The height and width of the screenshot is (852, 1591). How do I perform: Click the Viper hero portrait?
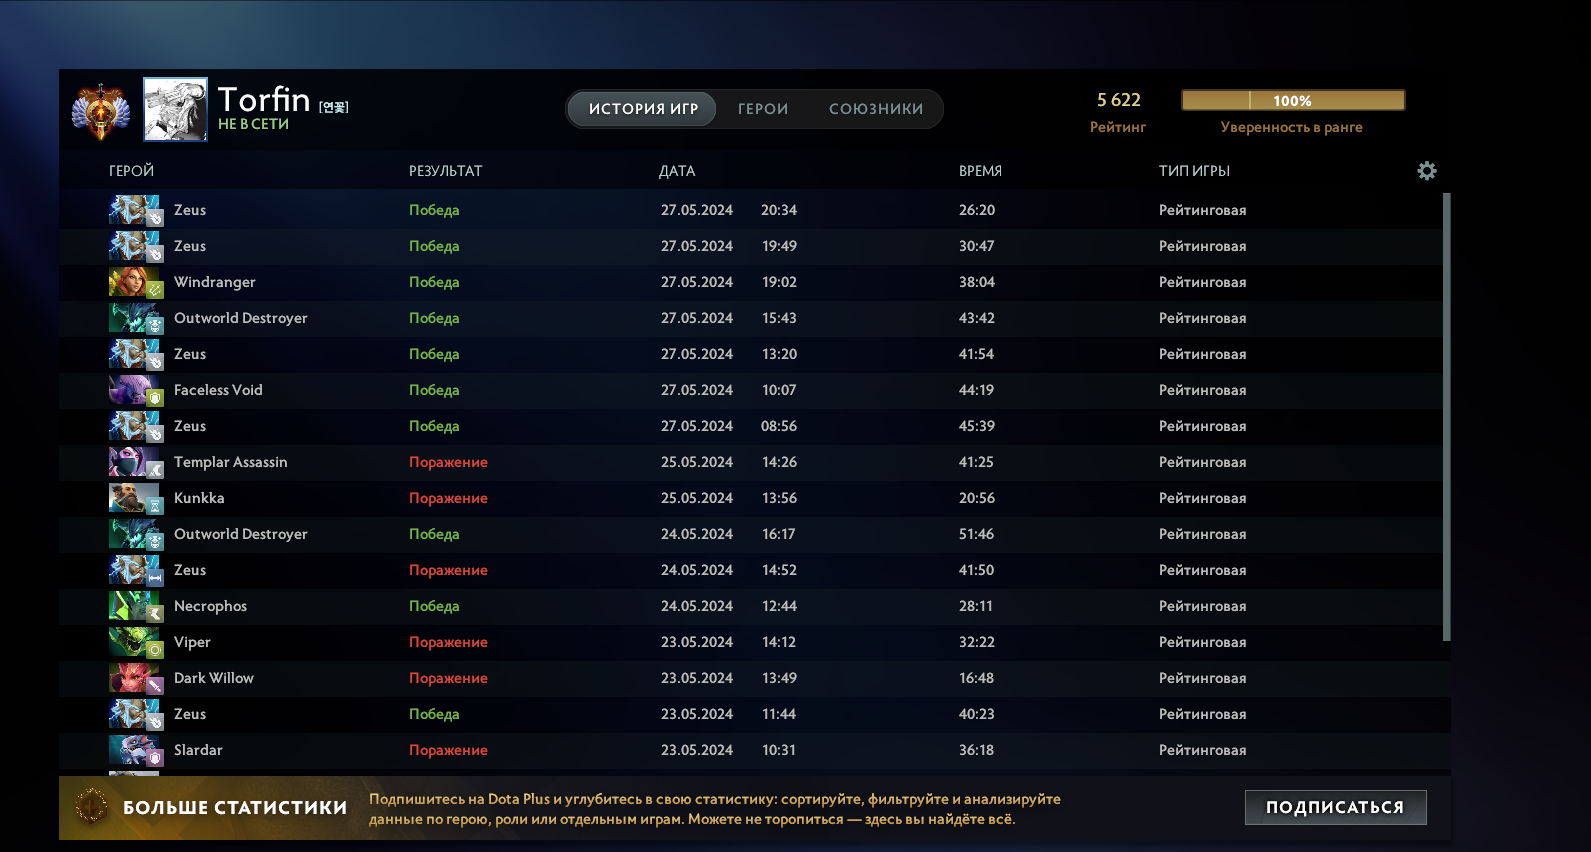(135, 642)
